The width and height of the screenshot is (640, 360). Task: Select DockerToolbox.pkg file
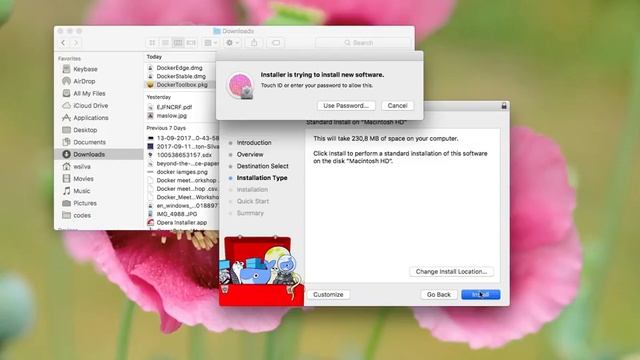[181, 84]
